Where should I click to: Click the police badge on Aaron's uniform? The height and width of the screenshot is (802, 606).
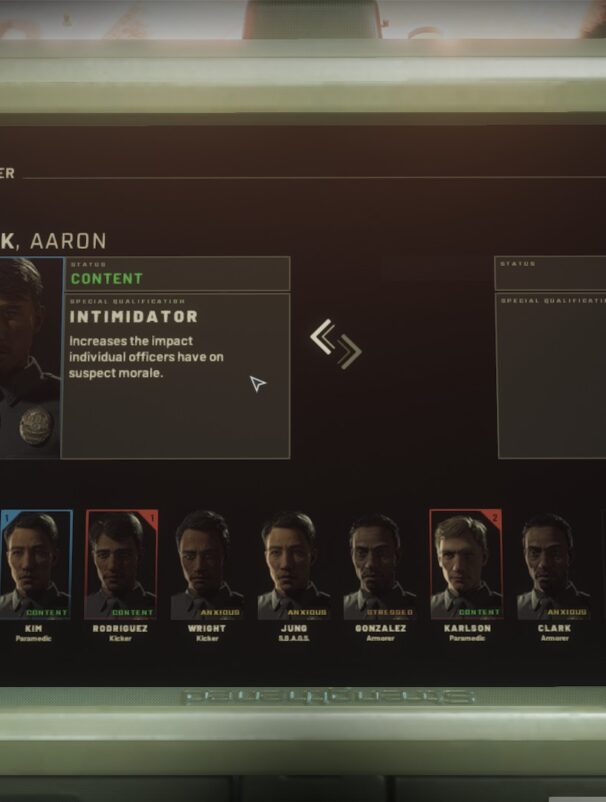point(36,426)
